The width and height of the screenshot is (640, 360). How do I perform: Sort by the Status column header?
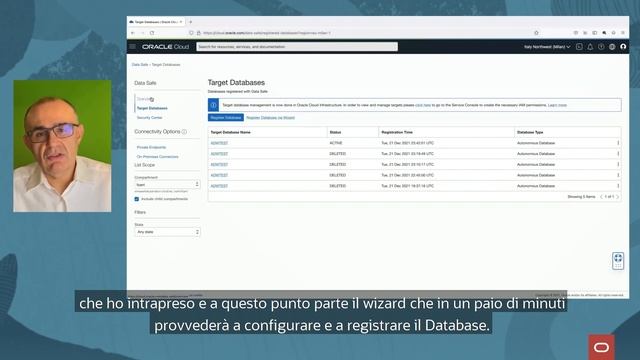[x=336, y=132]
